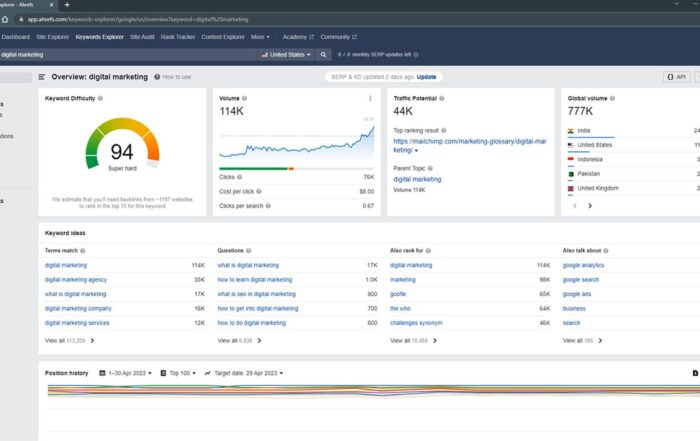
Task: Open digital marketing agency keyword
Action: 75,280
